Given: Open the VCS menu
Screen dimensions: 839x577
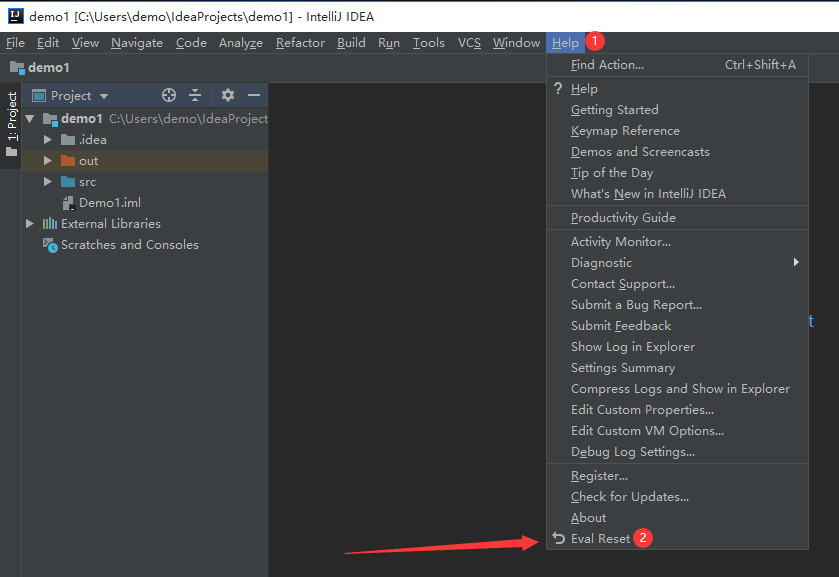Looking at the screenshot, I should coord(469,43).
